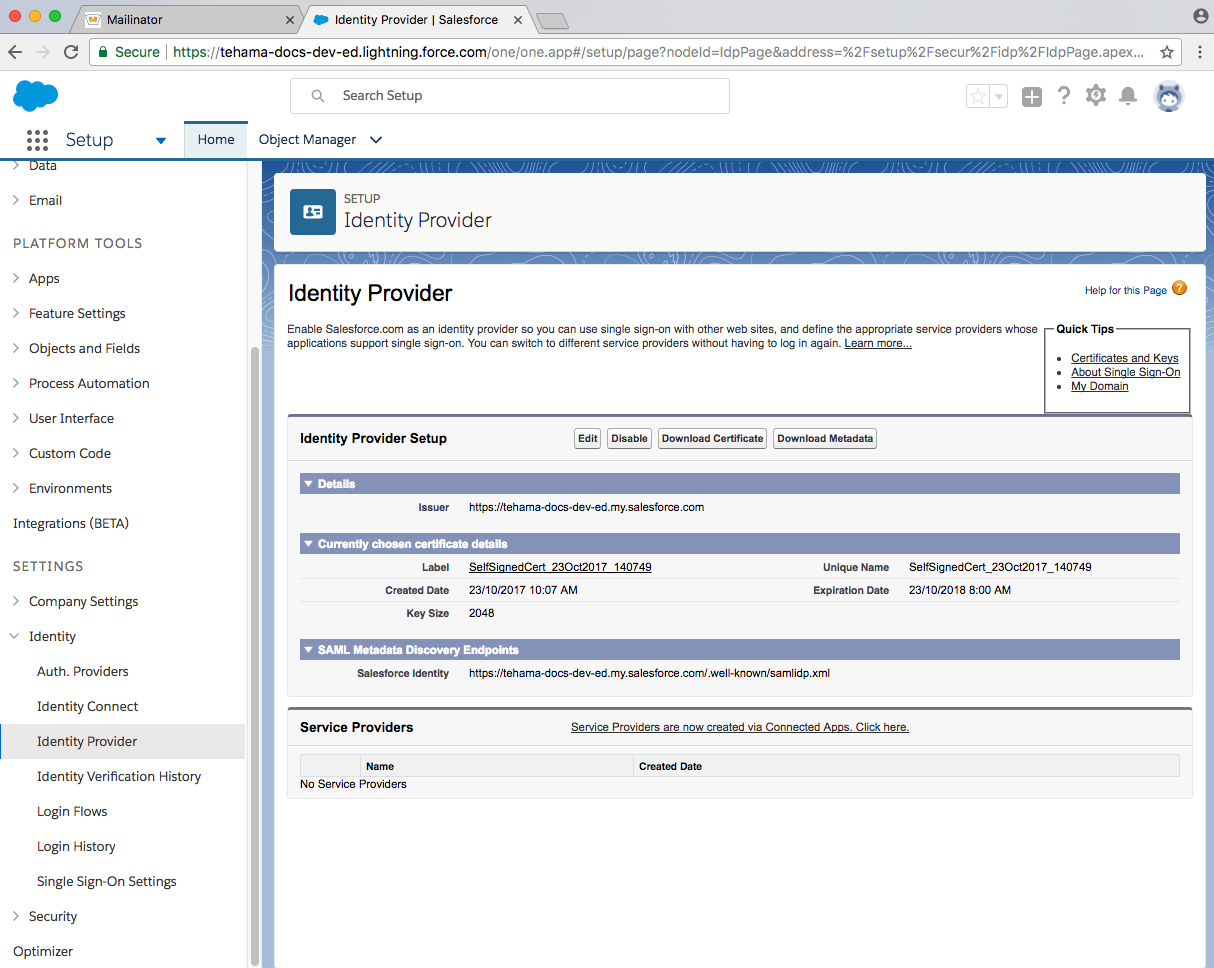Click the Salesforce cloud logo
Viewport: 1214px width, 968px height.
pos(36,96)
